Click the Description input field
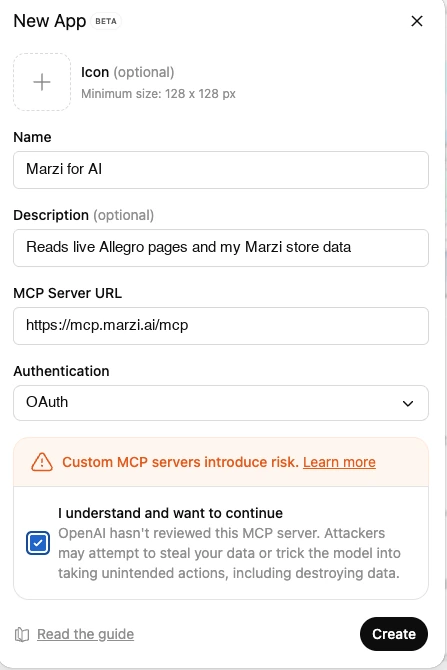Screen dimensions: 447x670 point(221,248)
